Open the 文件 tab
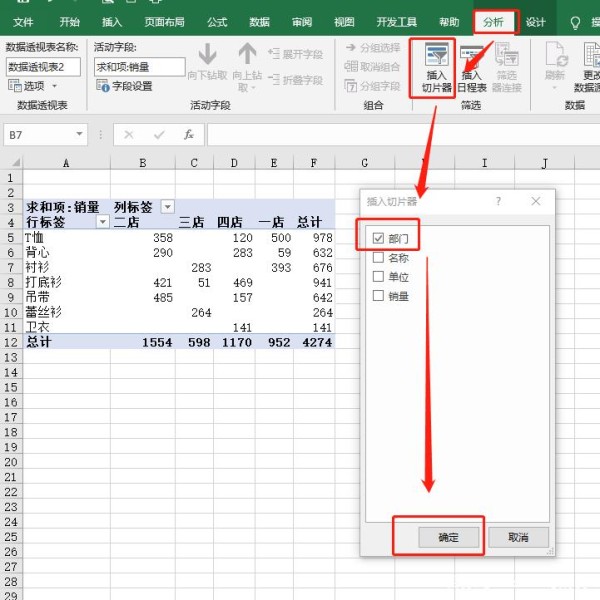This screenshot has width=600, height=600. (23, 22)
